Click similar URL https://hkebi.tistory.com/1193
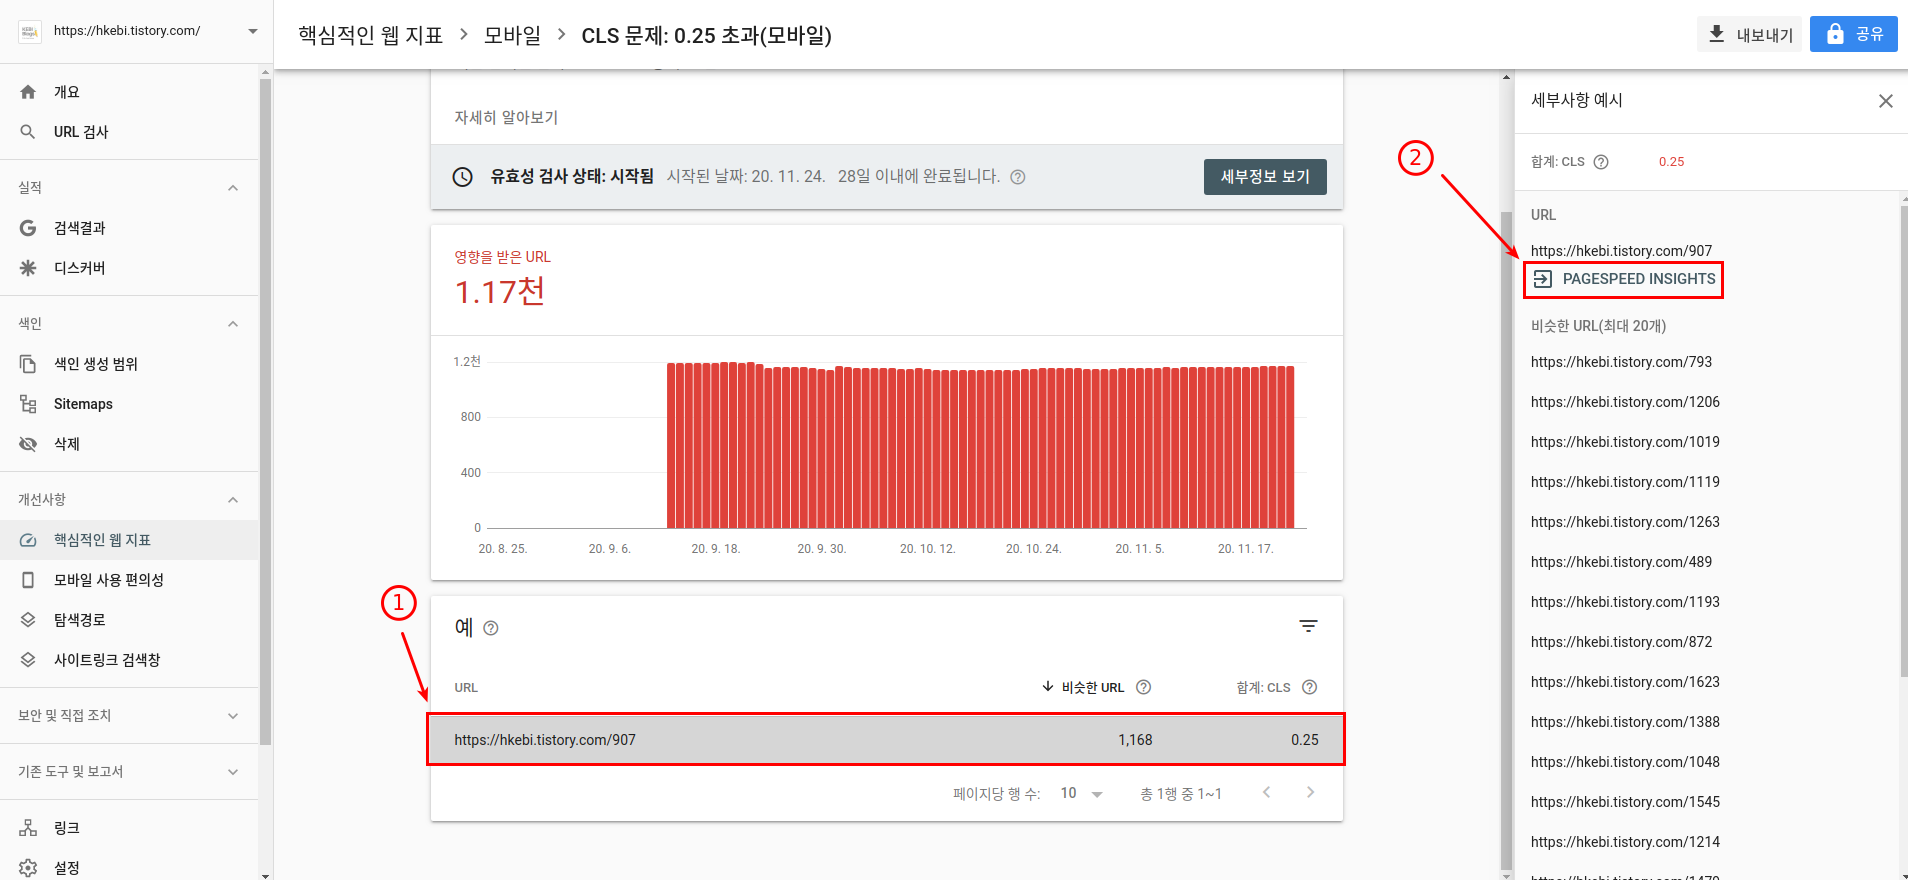The height and width of the screenshot is (880, 1908). pyautogui.click(x=1625, y=602)
